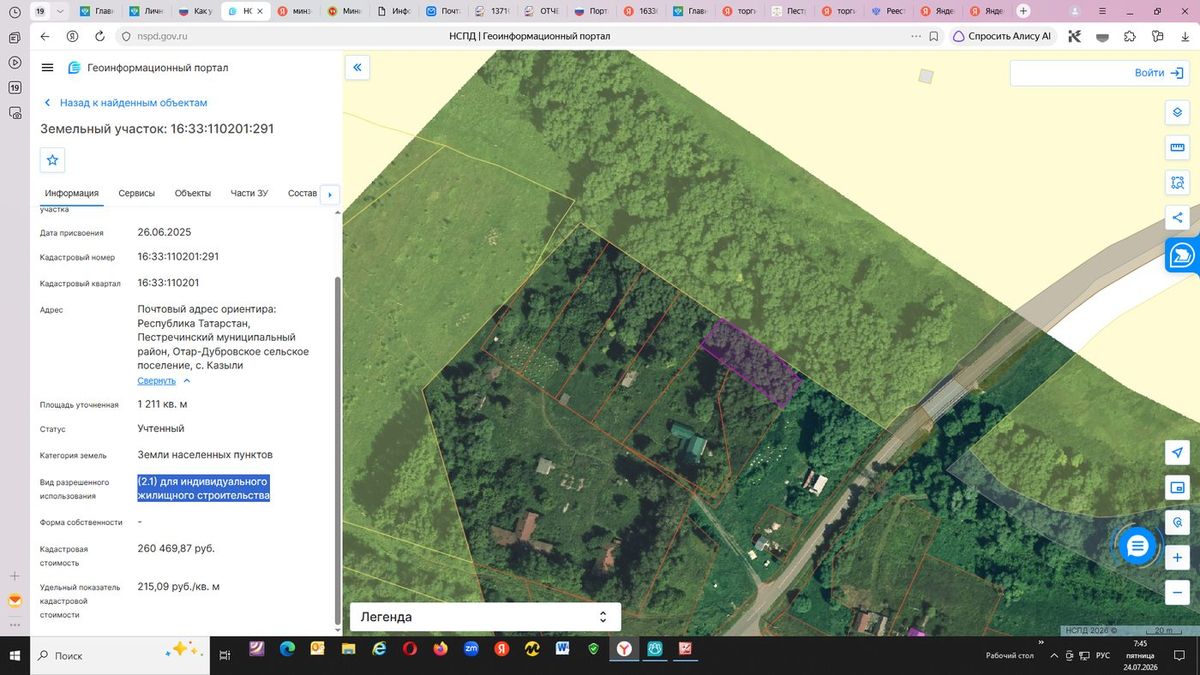Open new browser tab with plus
1200x675 pixels.
pyautogui.click(x=1023, y=11)
